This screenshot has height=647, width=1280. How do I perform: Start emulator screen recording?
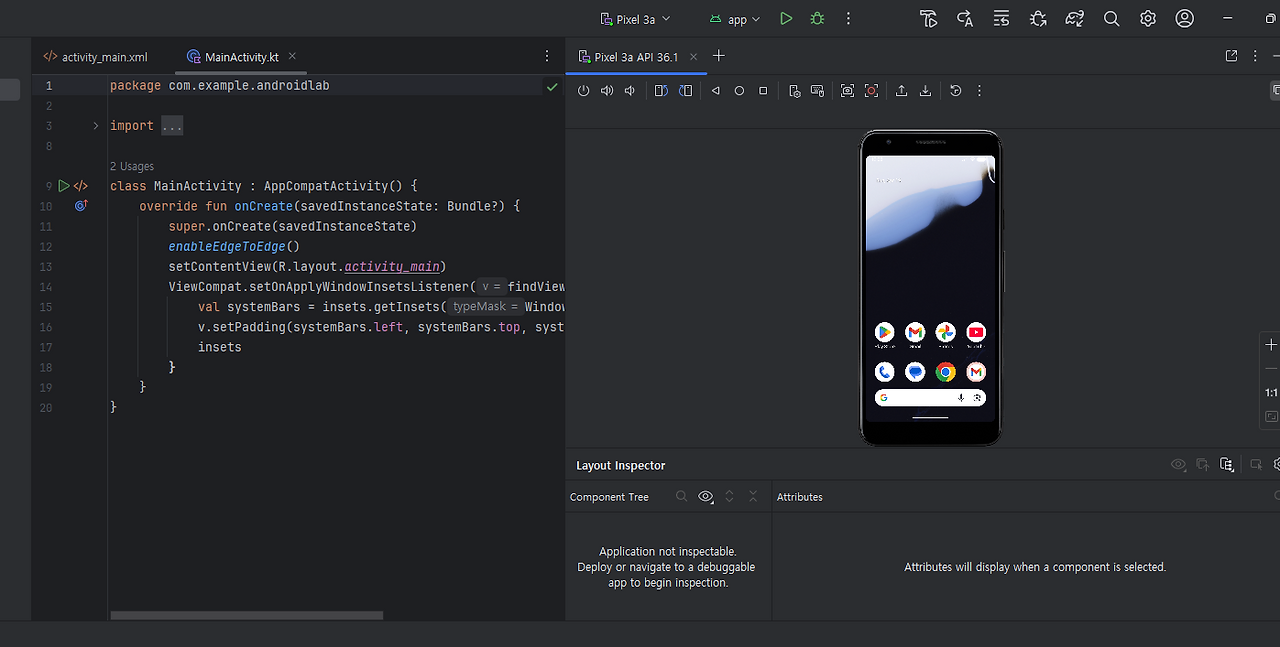(x=871, y=91)
